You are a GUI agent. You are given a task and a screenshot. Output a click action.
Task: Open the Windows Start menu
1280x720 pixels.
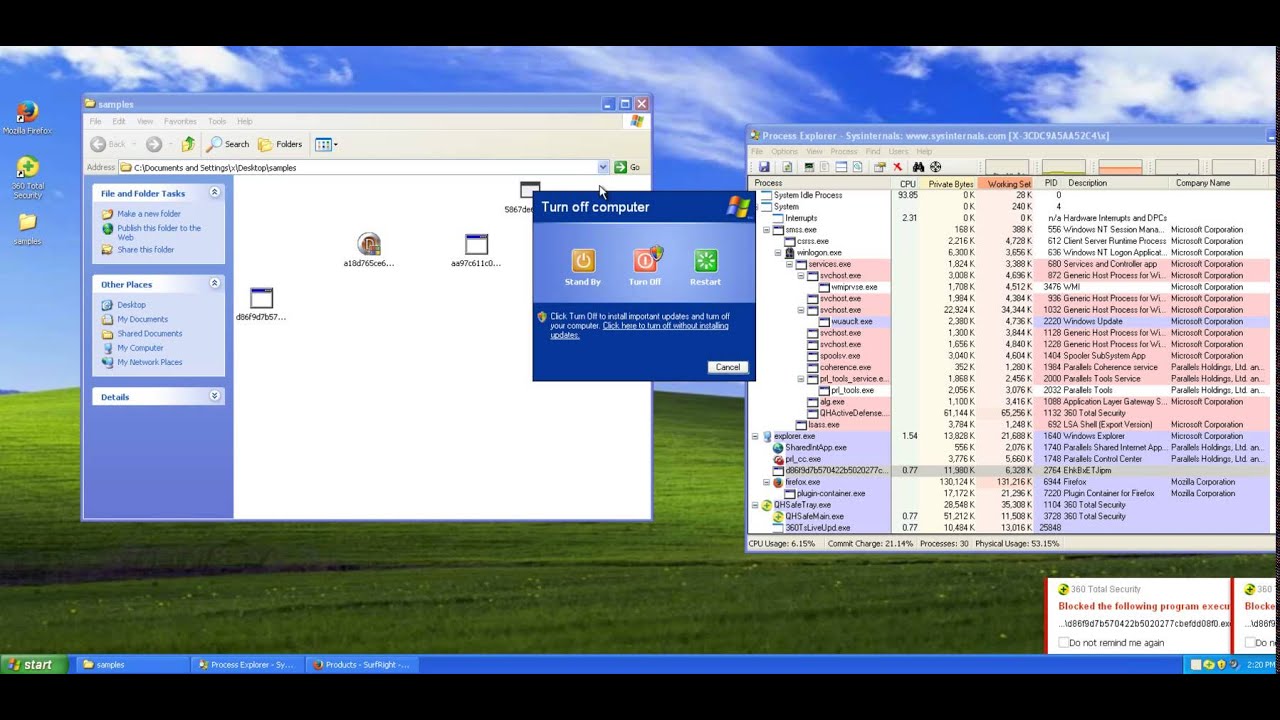[34, 664]
